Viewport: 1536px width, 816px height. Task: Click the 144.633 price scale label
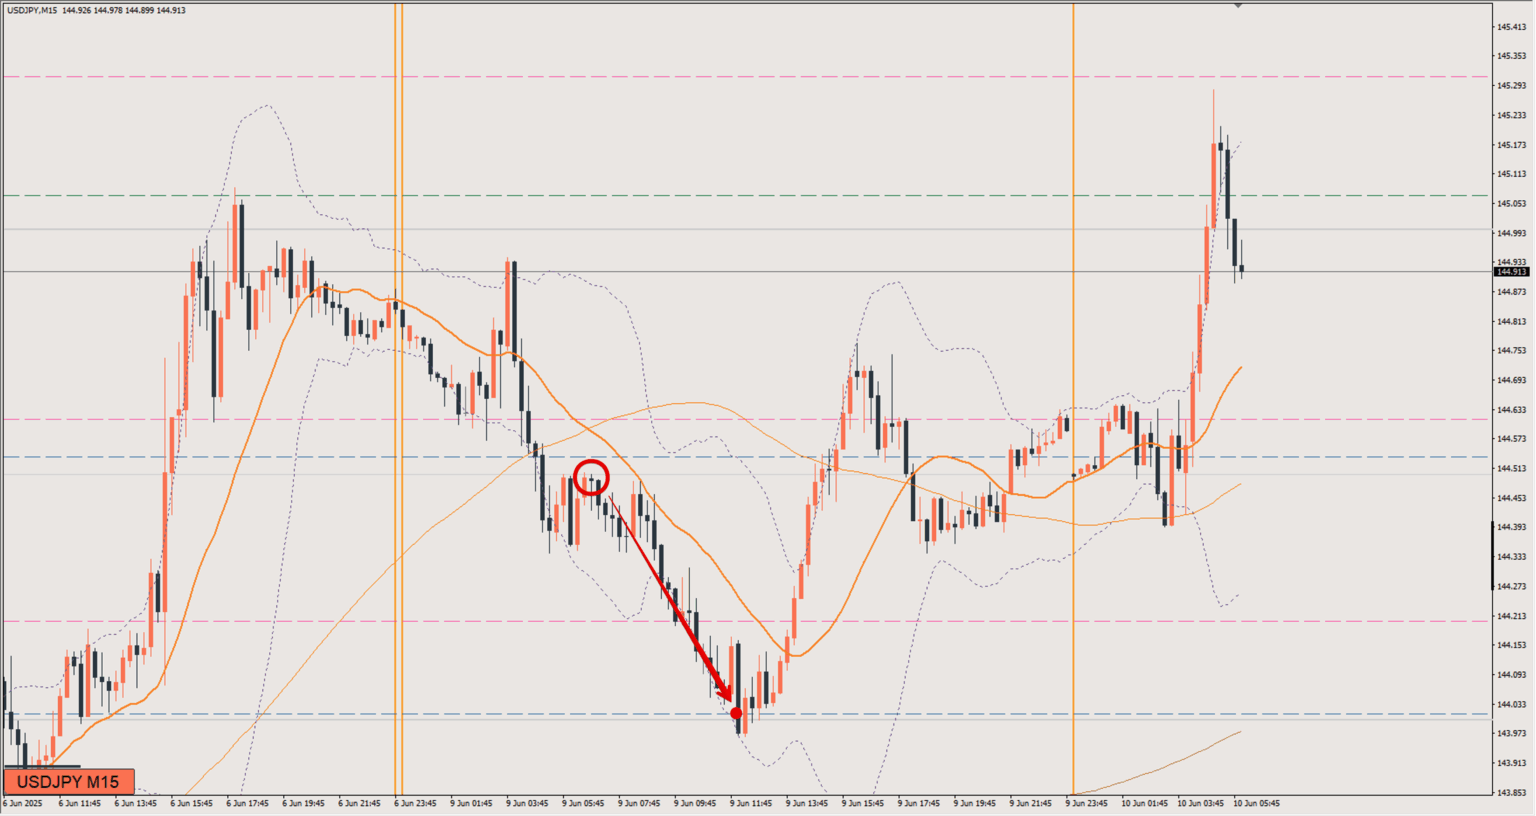[1511, 410]
